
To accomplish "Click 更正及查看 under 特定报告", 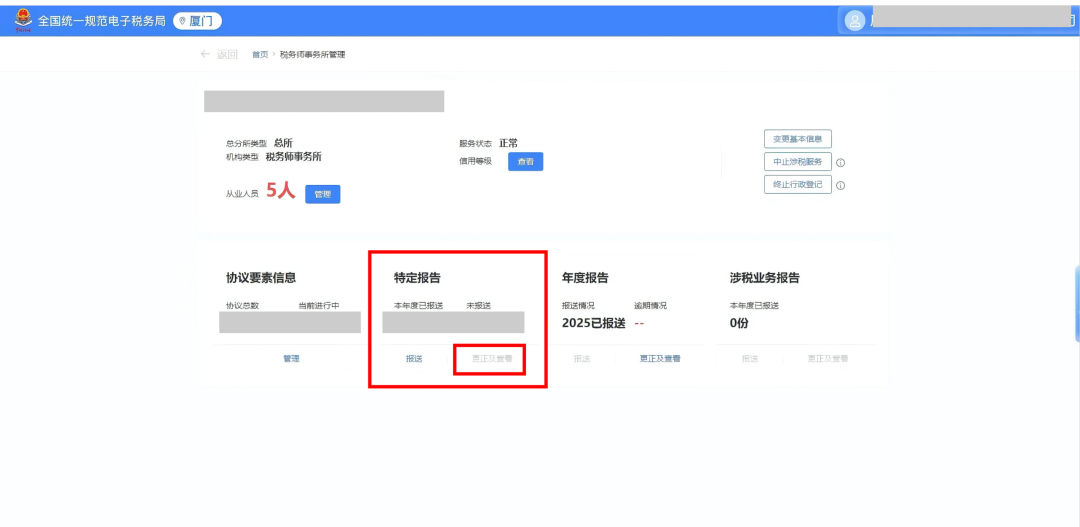I will click(x=492, y=359).
